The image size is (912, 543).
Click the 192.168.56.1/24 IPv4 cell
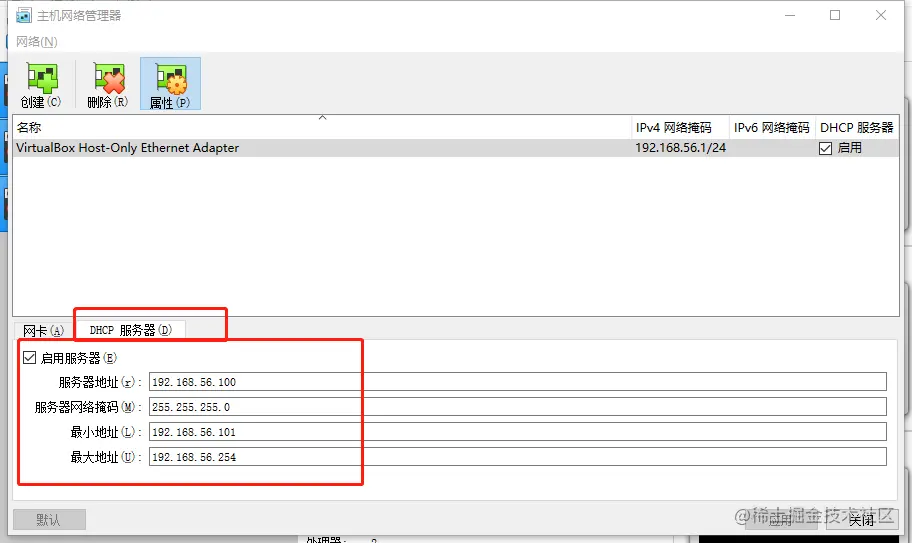point(681,148)
